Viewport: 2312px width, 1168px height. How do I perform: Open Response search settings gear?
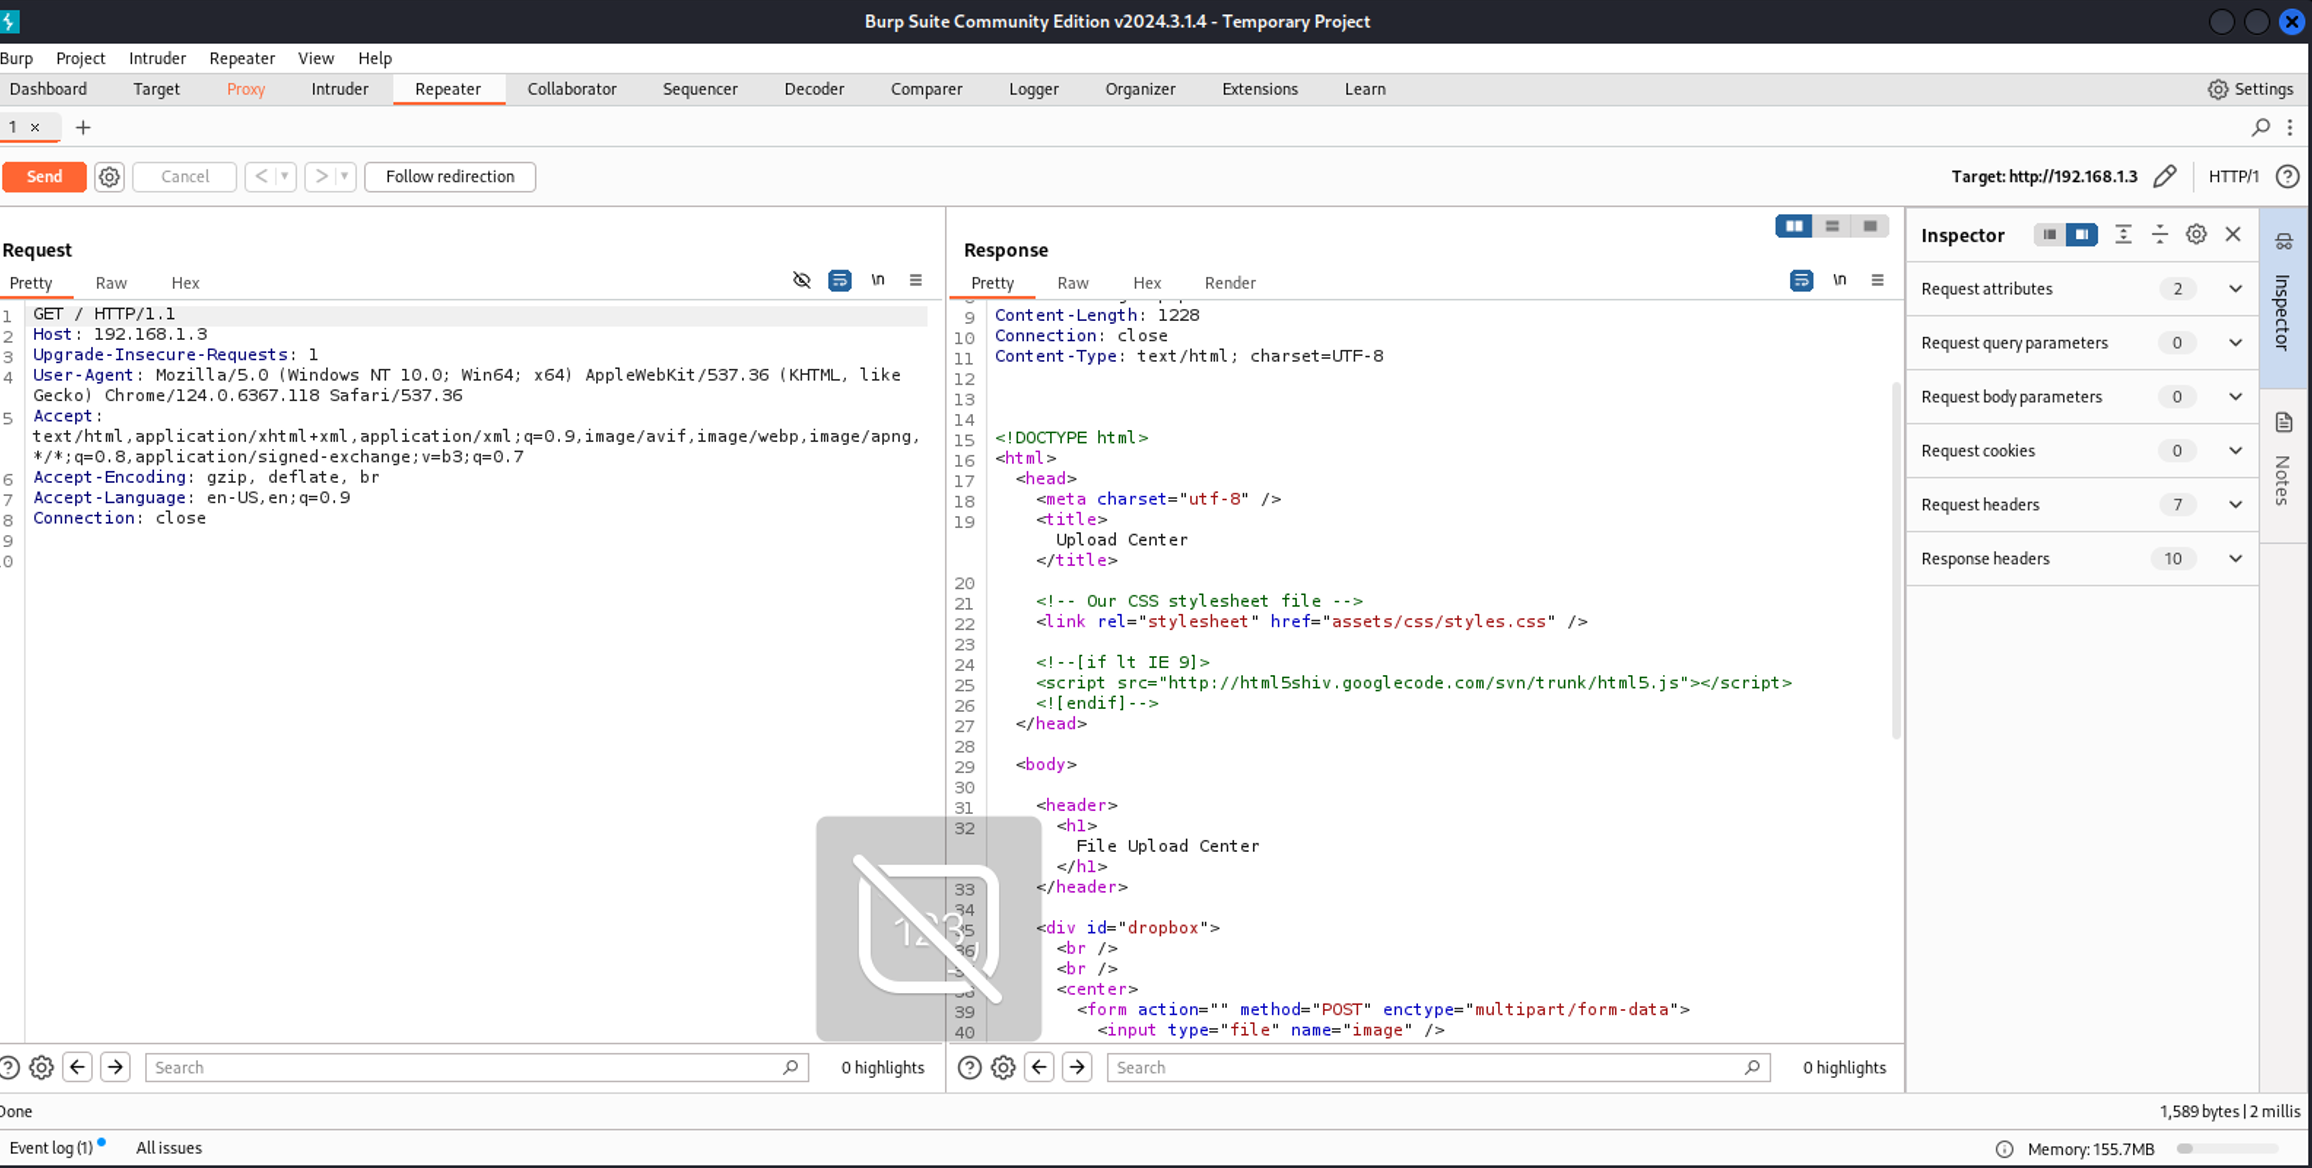pyautogui.click(x=1003, y=1067)
